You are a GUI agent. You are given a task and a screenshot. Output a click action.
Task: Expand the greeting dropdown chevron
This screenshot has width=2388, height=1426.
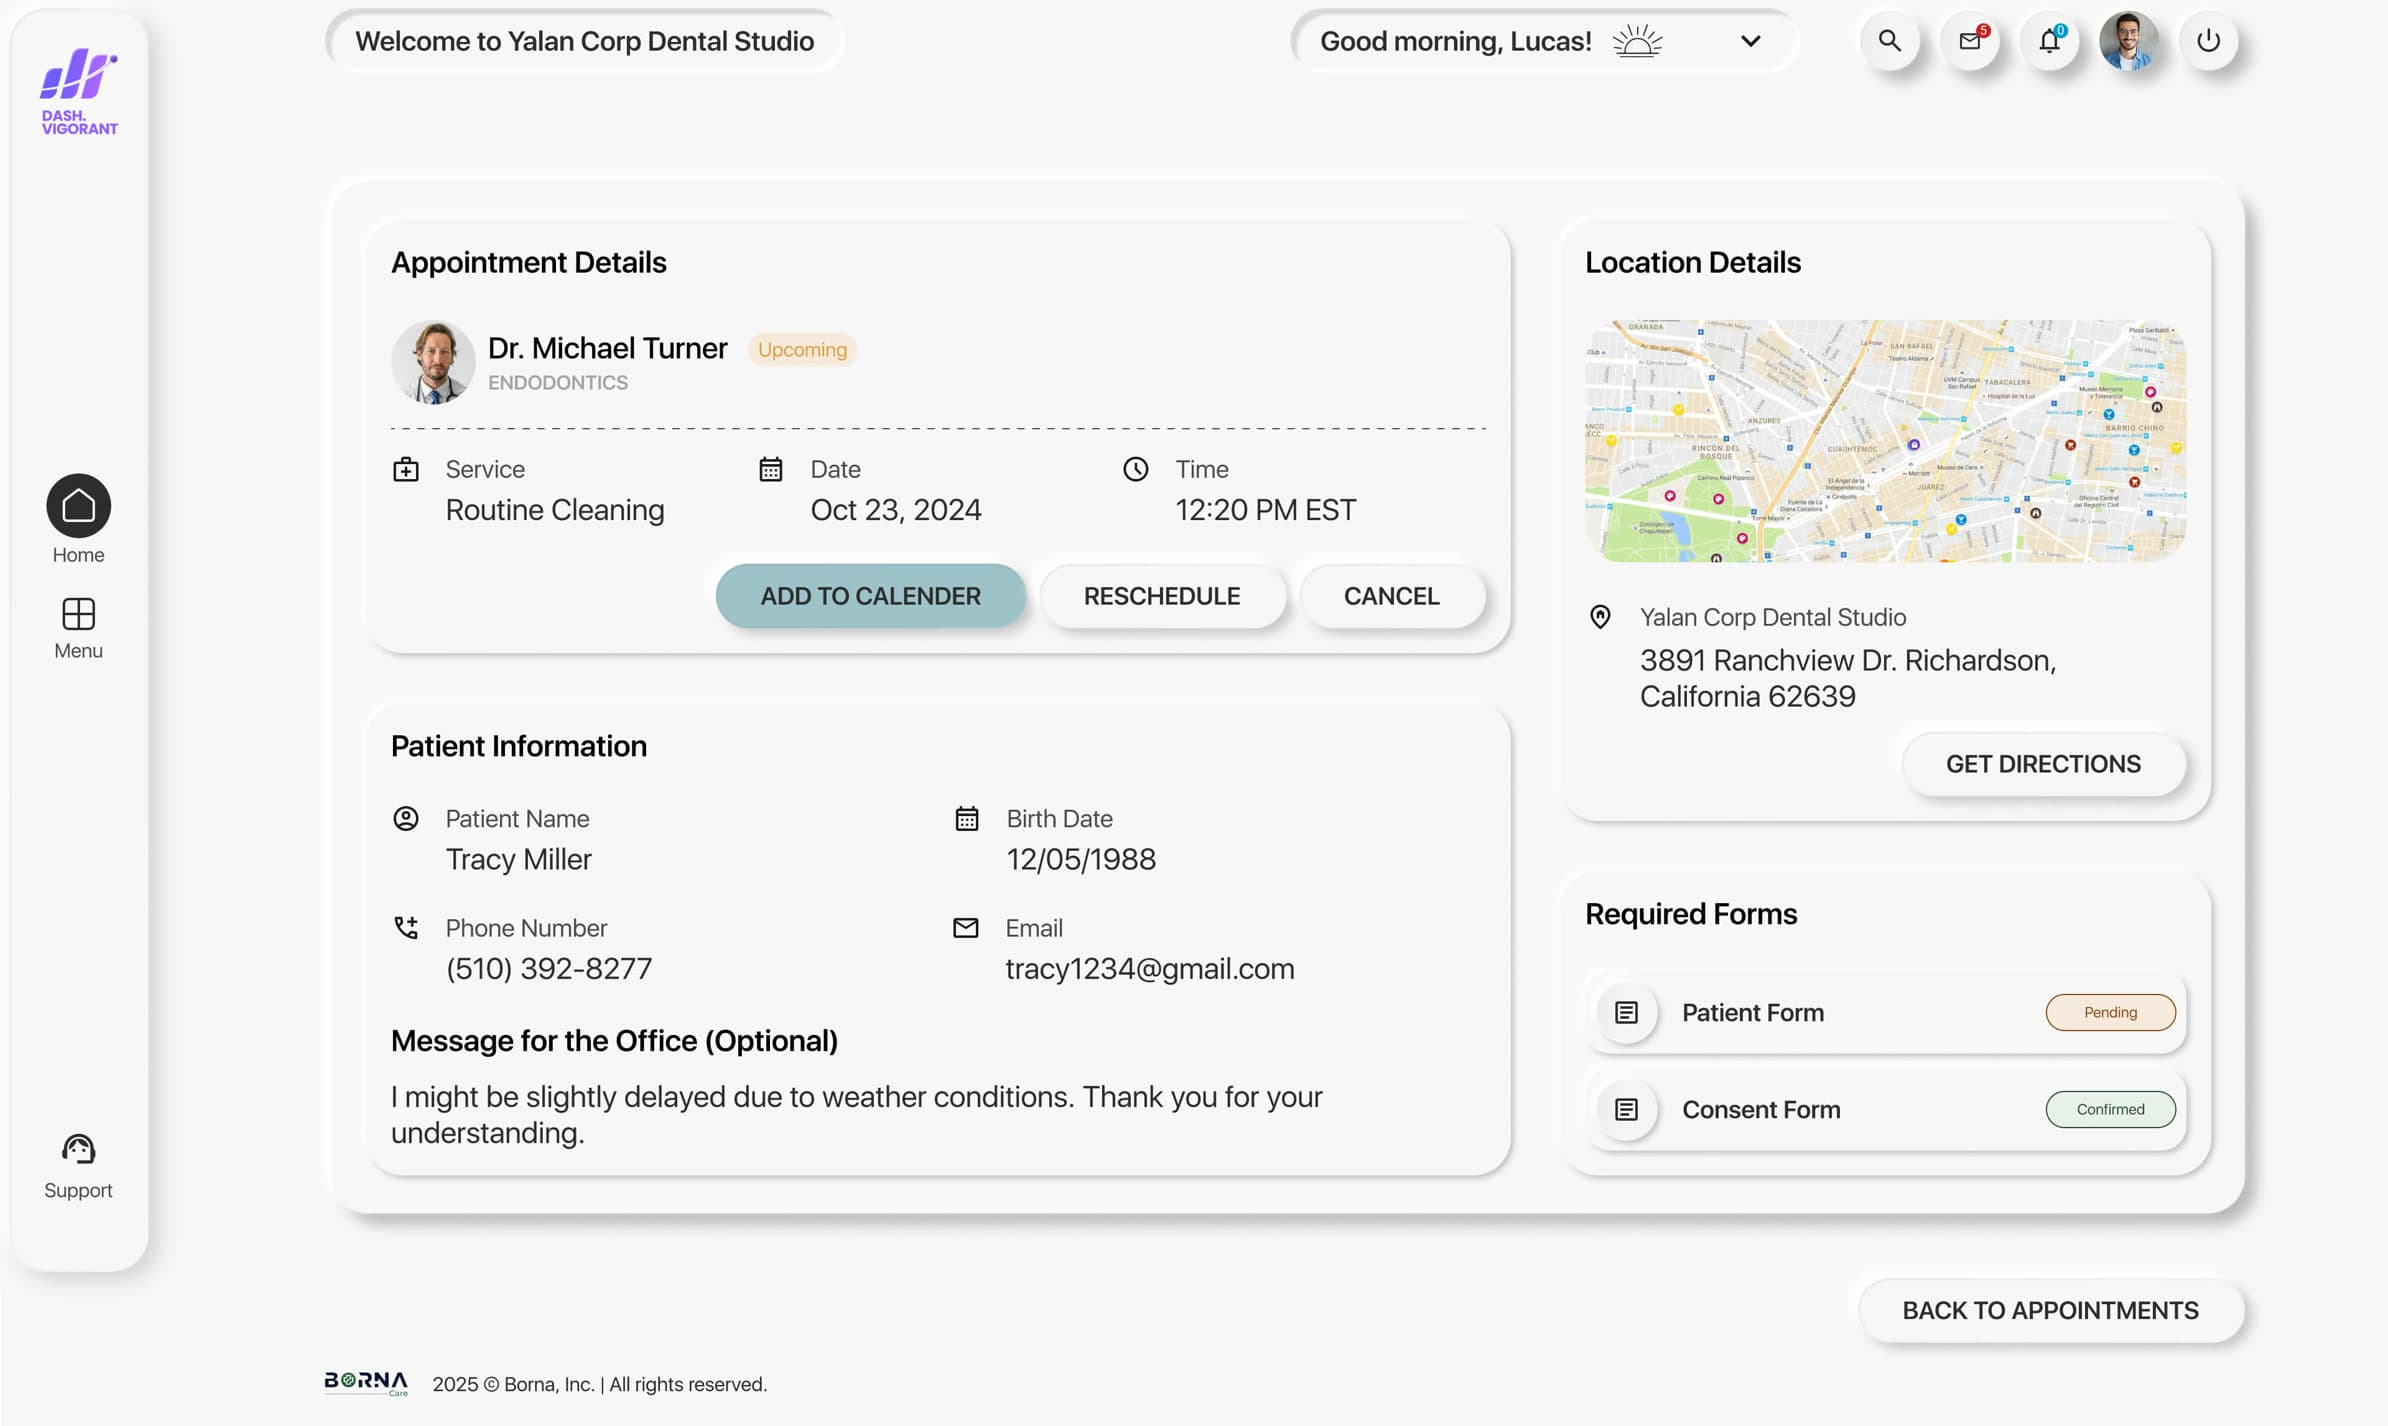click(x=1750, y=41)
